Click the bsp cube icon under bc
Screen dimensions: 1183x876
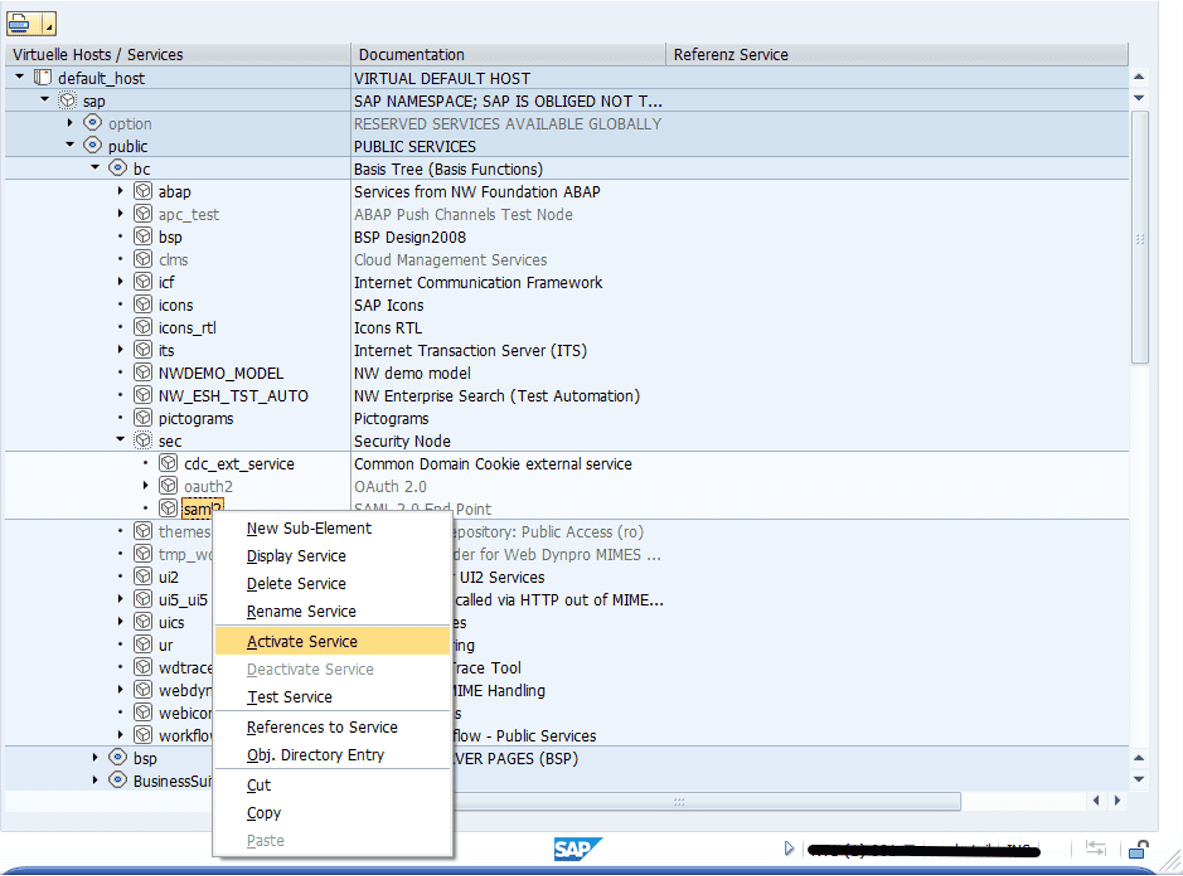[143, 236]
